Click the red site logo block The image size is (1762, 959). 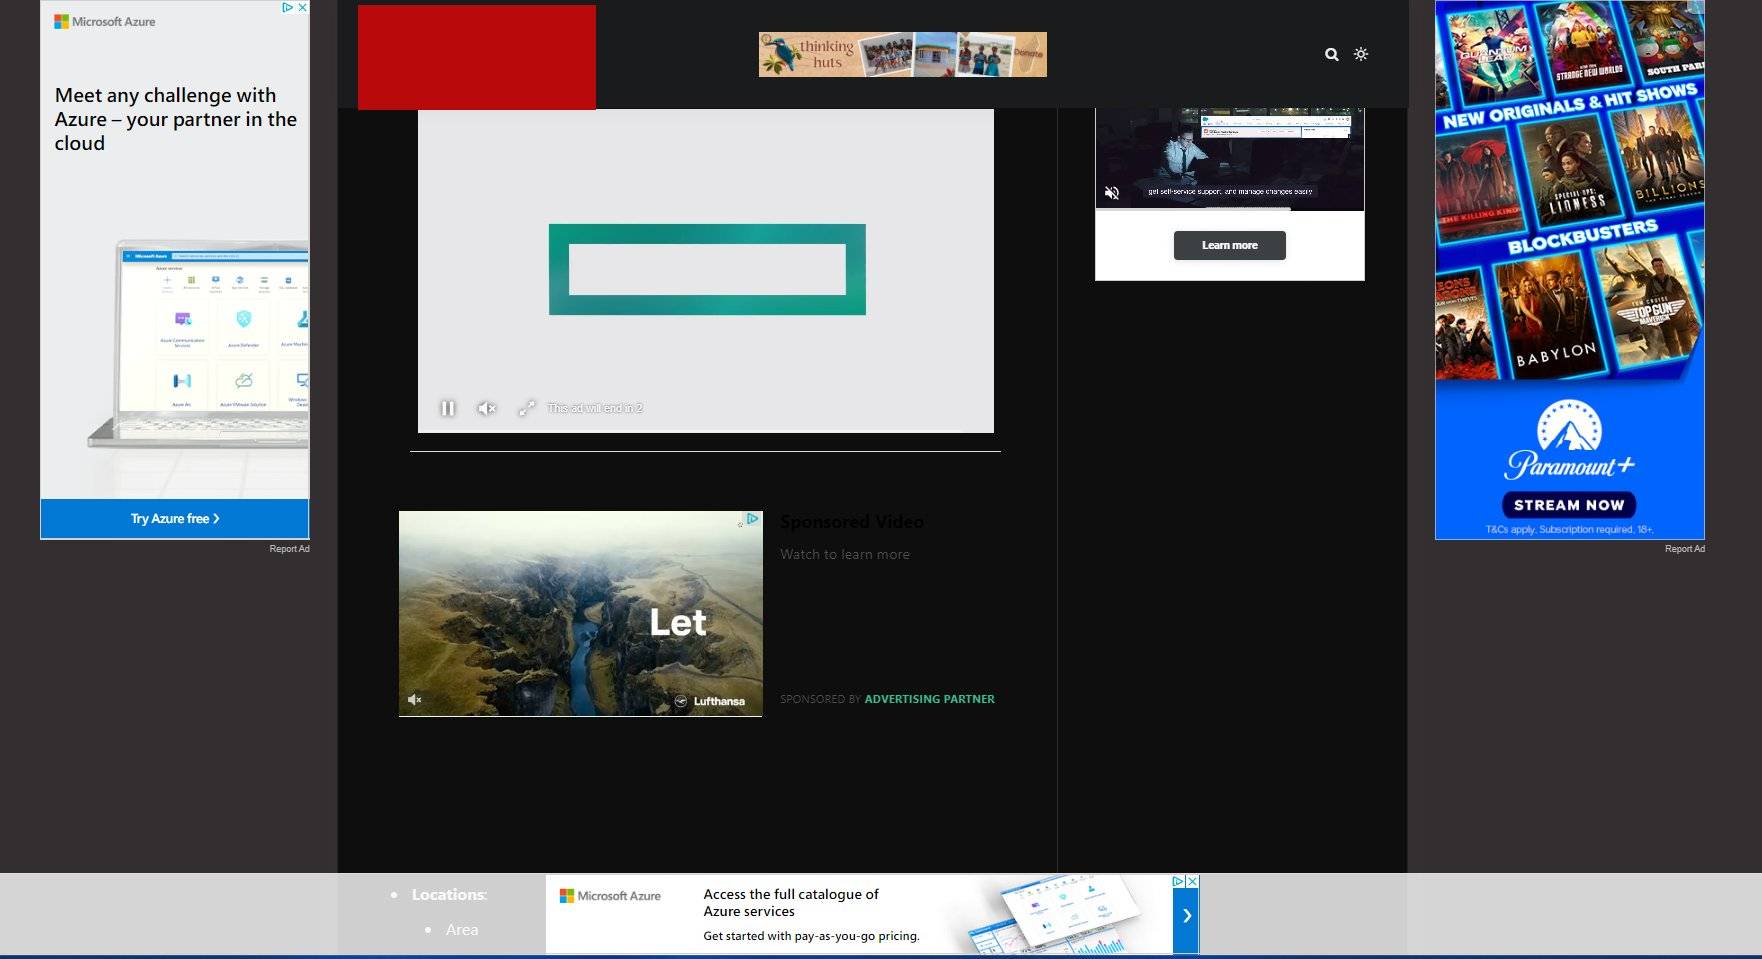477,57
